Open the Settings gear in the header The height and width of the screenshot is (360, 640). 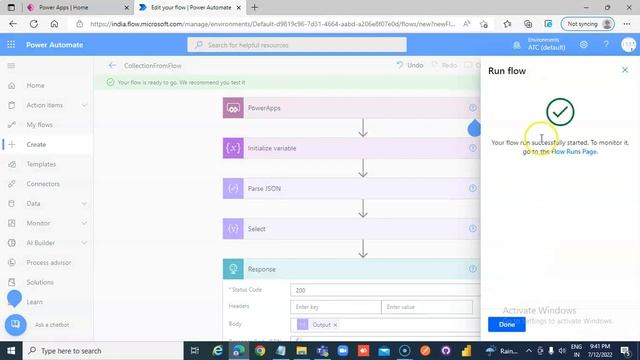(x=584, y=44)
